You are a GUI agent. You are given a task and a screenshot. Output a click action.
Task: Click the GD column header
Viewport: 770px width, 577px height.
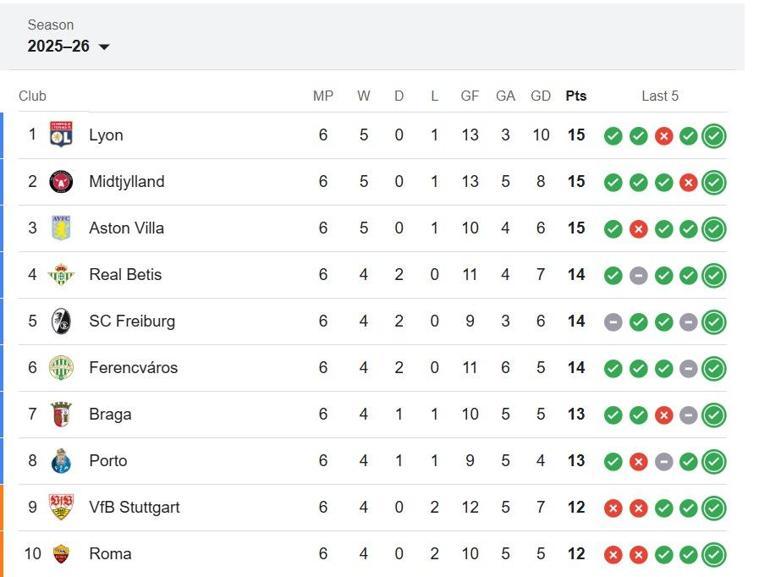click(541, 96)
